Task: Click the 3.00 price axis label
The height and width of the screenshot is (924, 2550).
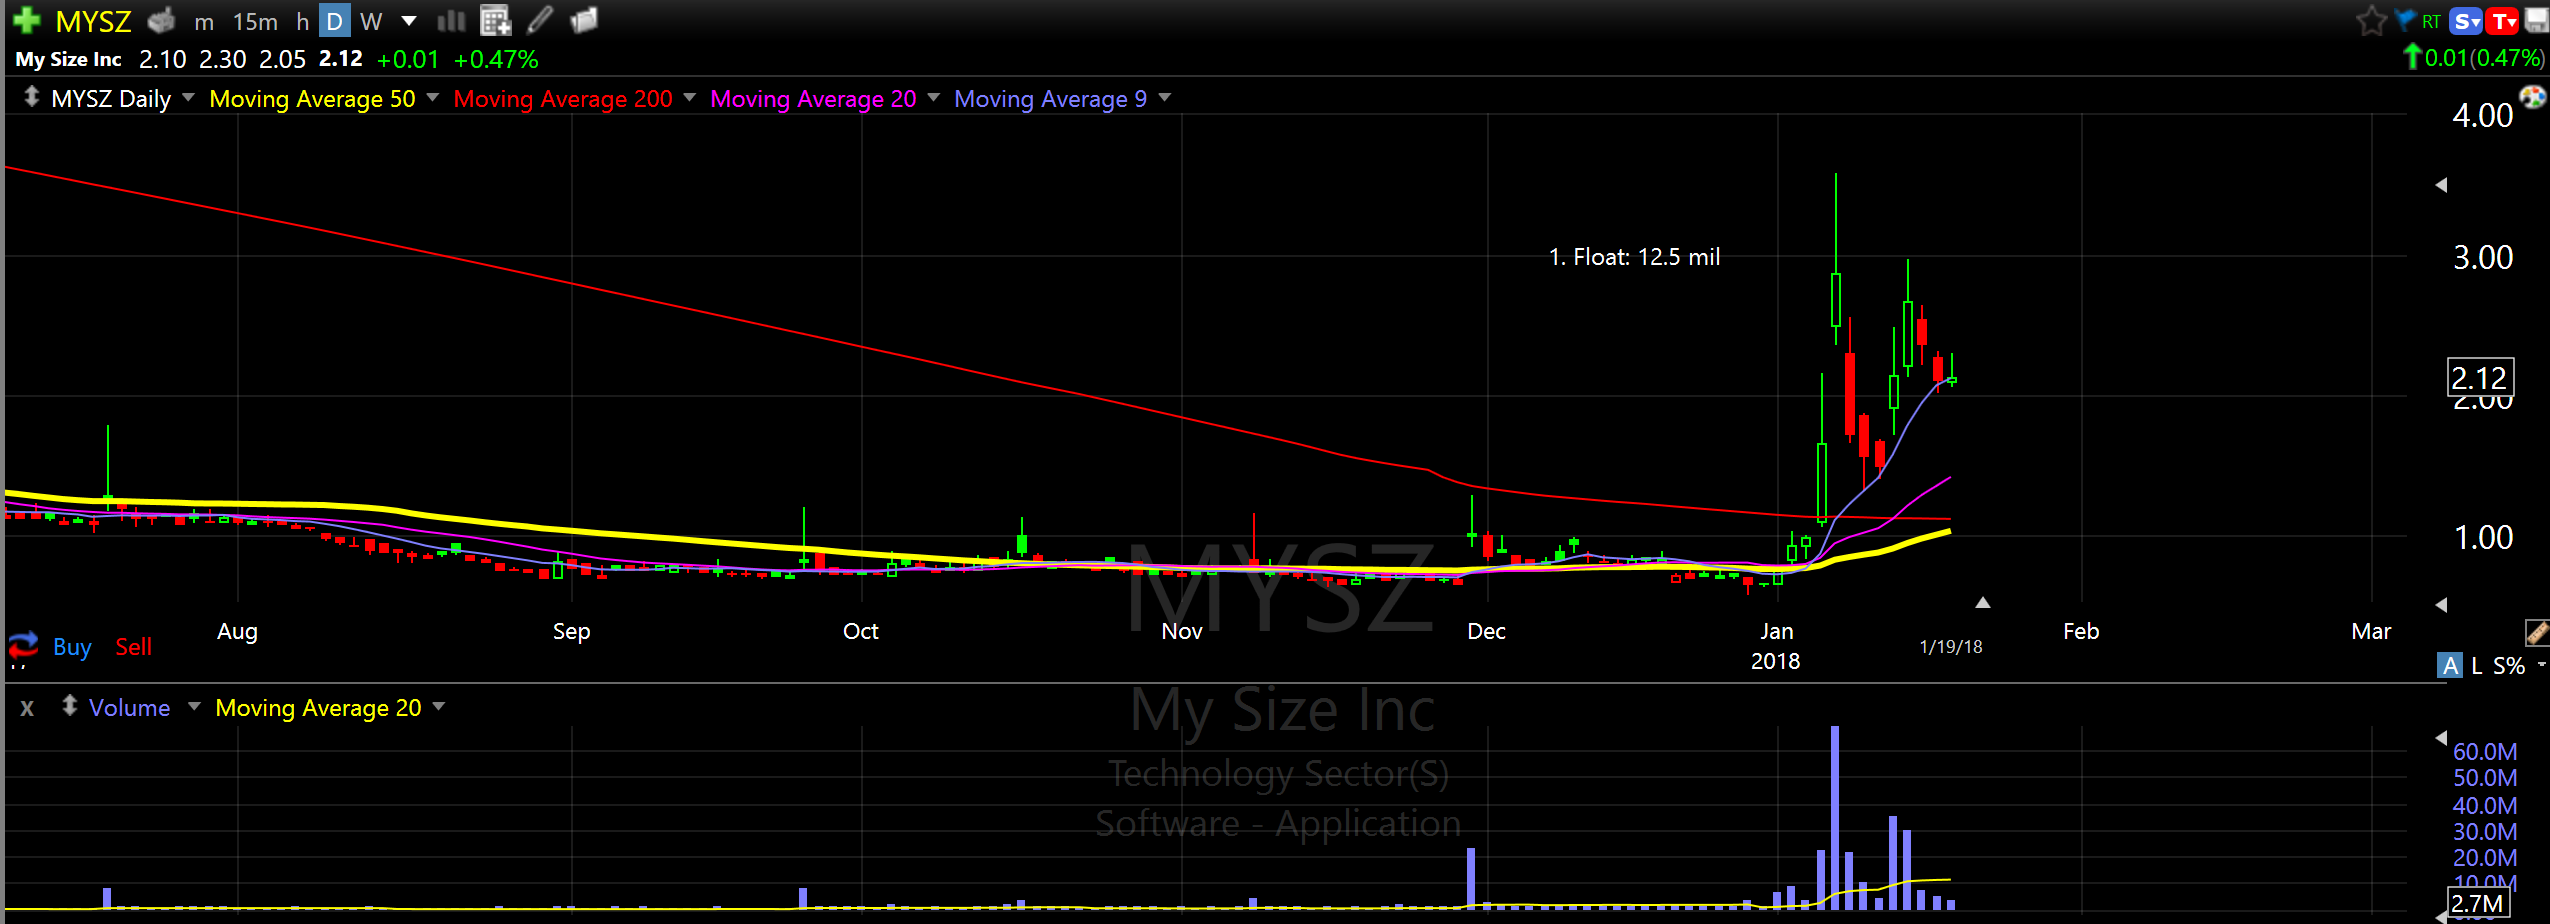Action: coord(2483,258)
